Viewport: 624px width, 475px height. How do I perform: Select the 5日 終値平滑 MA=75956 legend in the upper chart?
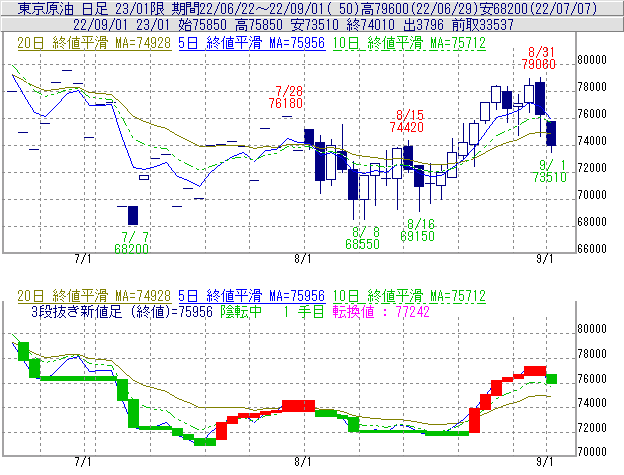pos(252,43)
